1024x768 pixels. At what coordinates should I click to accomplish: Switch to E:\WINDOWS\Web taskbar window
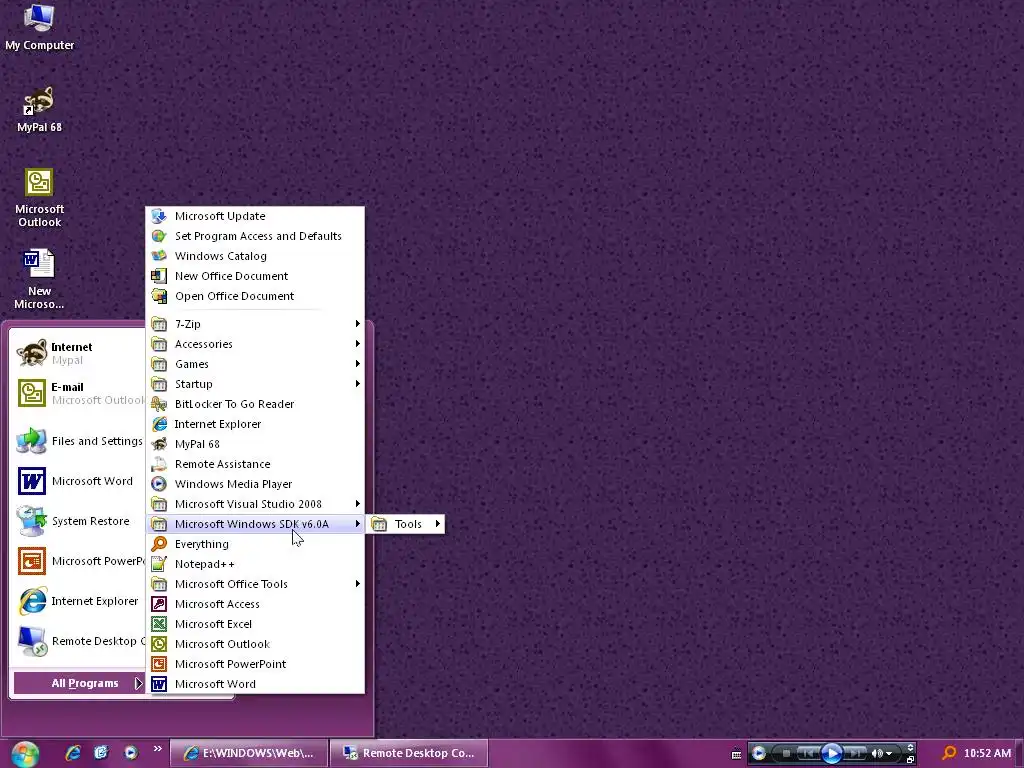249,753
